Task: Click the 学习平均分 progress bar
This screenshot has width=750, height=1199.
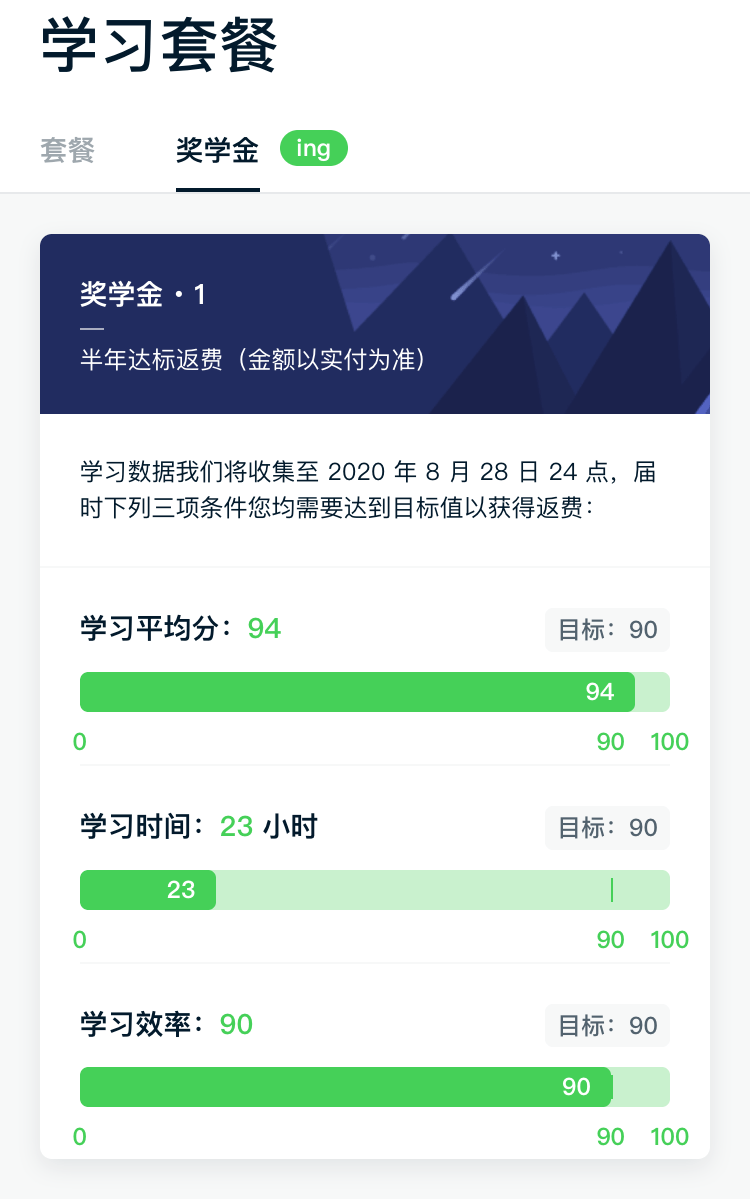Action: (375, 692)
